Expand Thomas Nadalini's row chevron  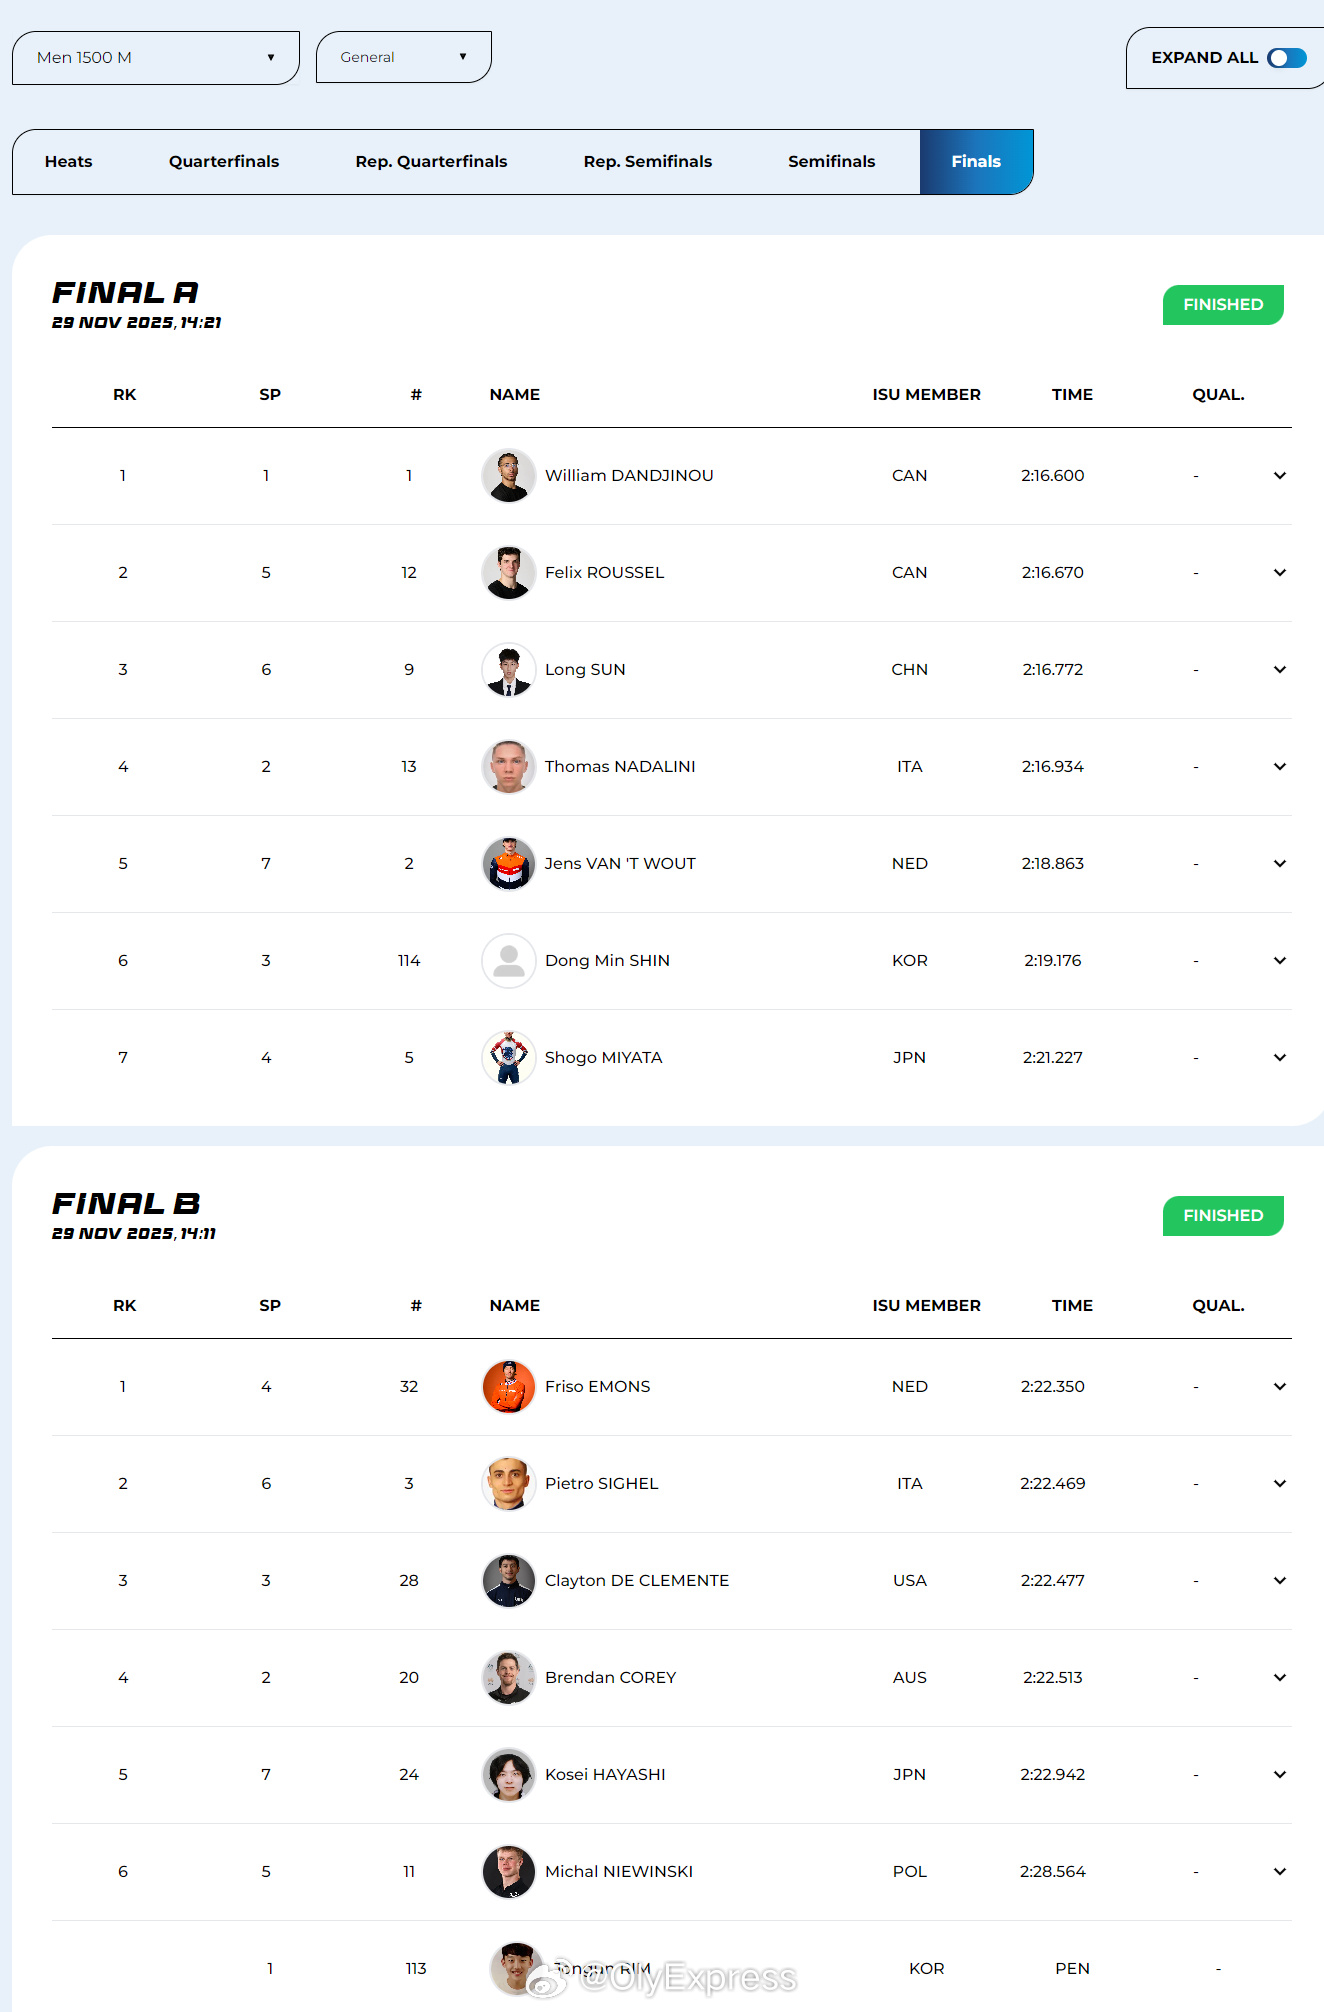1279,767
